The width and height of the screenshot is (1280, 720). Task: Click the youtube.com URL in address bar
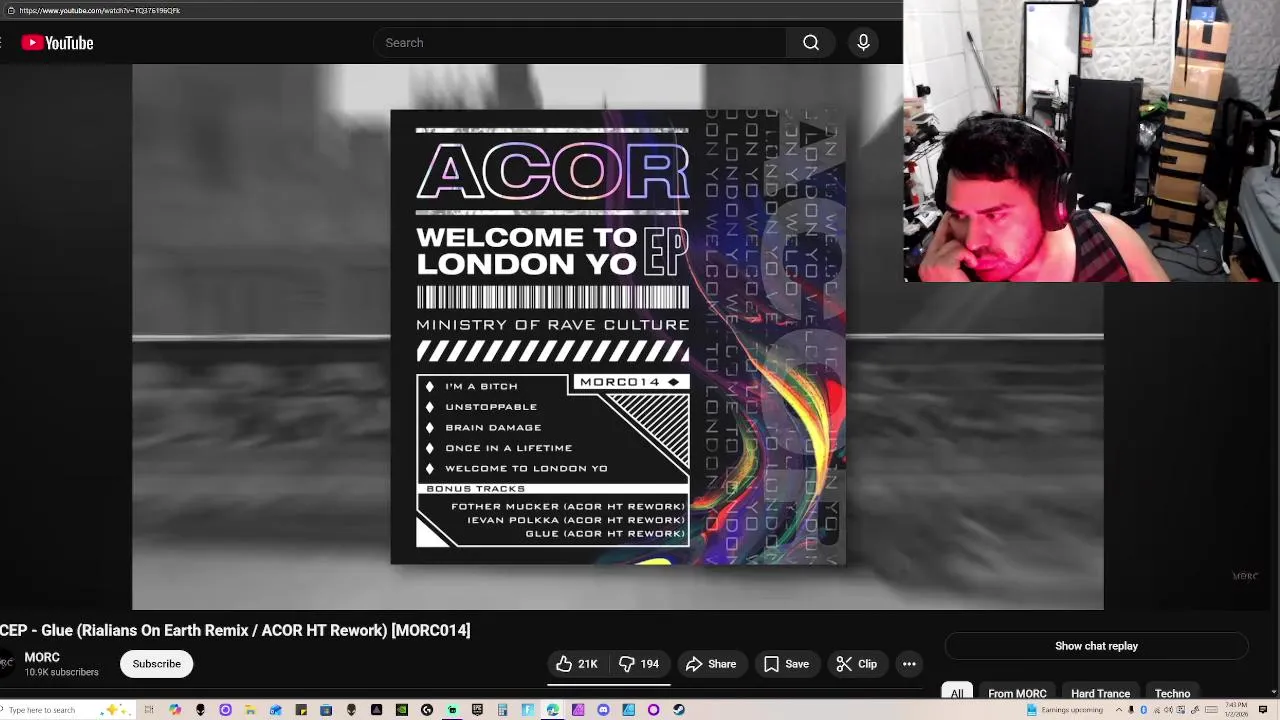coord(99,11)
